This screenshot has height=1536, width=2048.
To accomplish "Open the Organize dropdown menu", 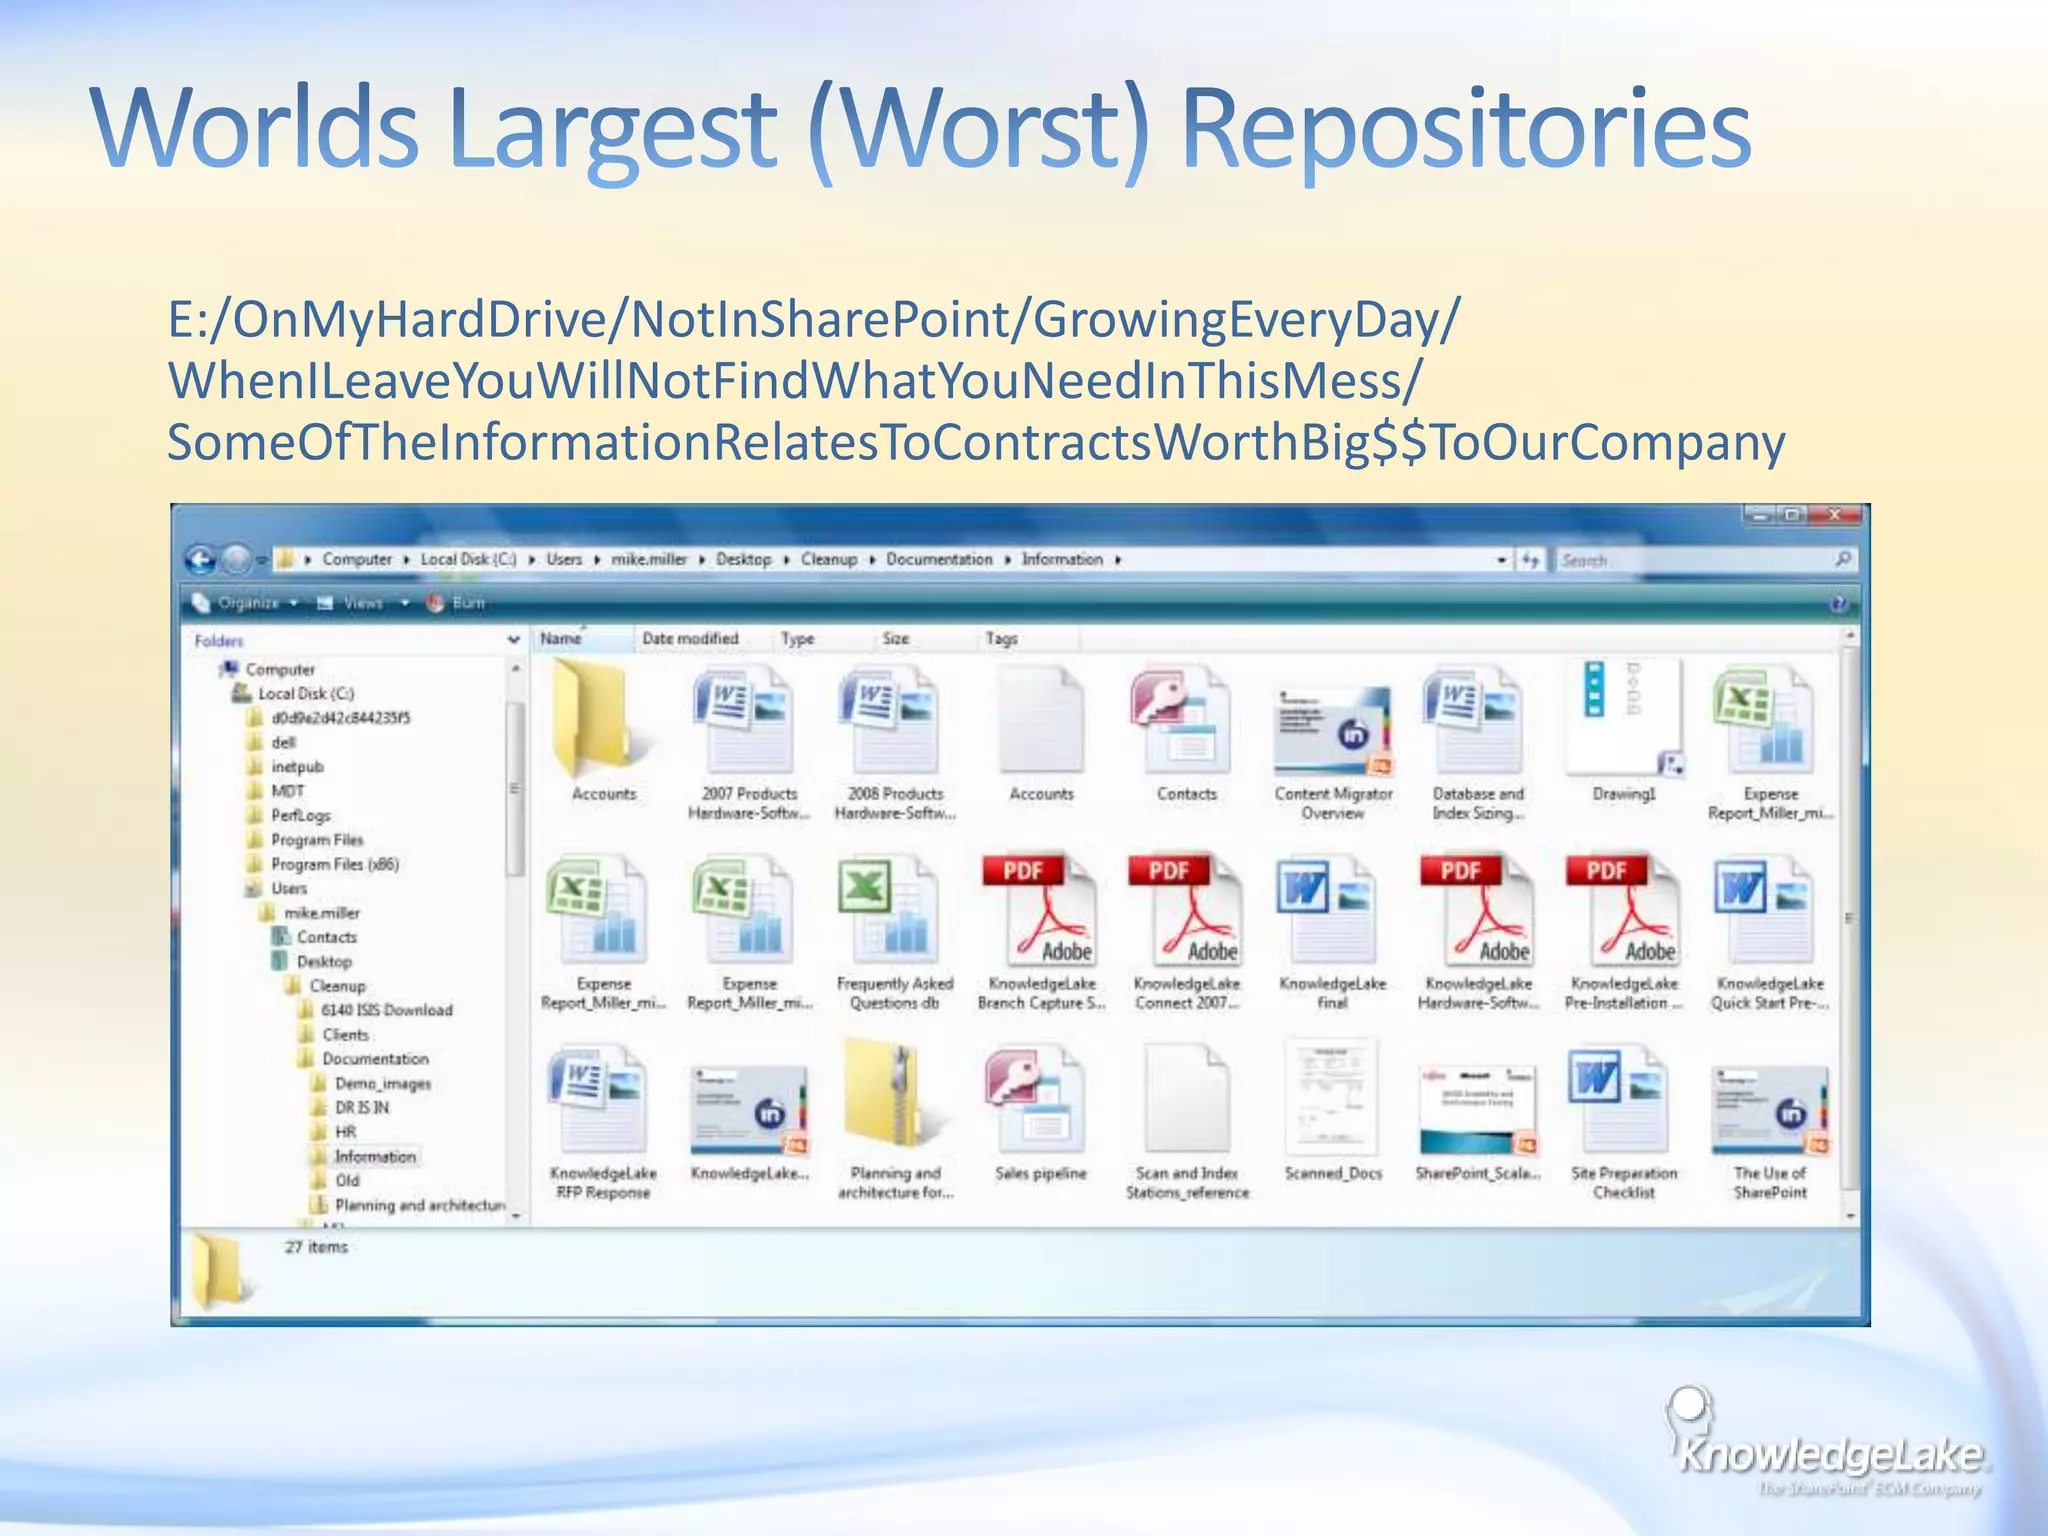I will coord(246,603).
